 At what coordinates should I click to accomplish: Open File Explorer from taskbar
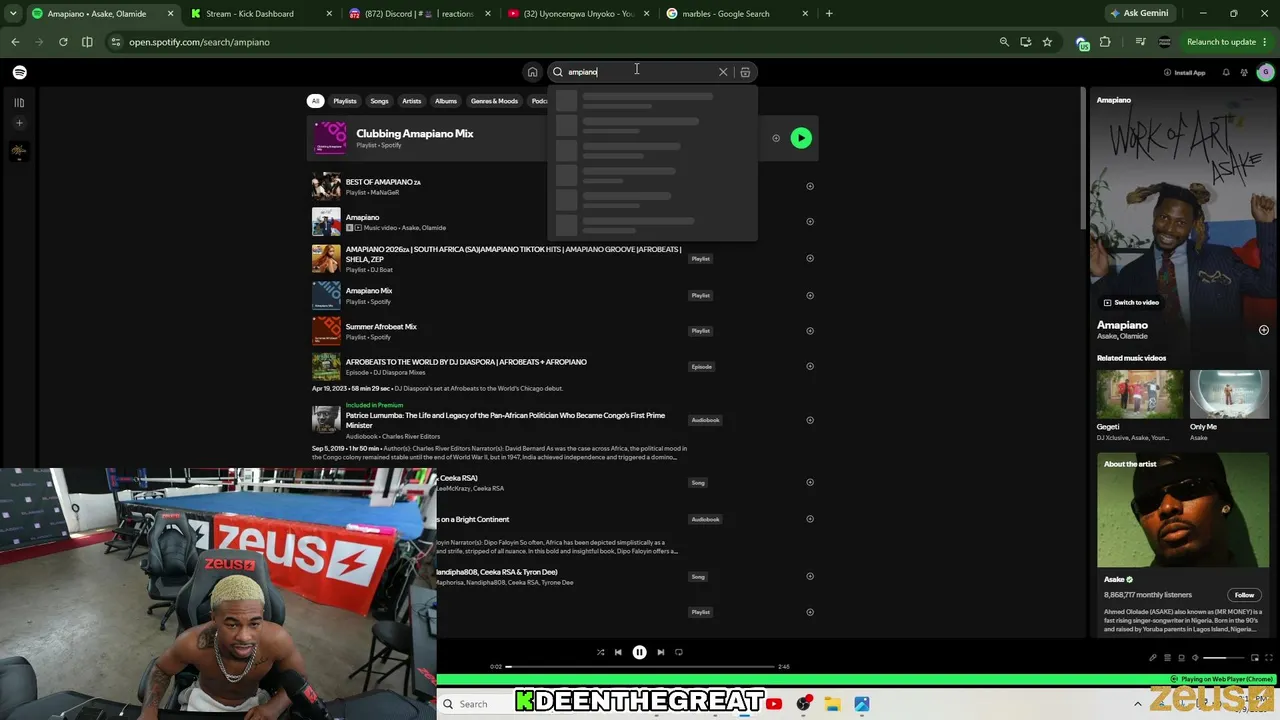tap(832, 704)
